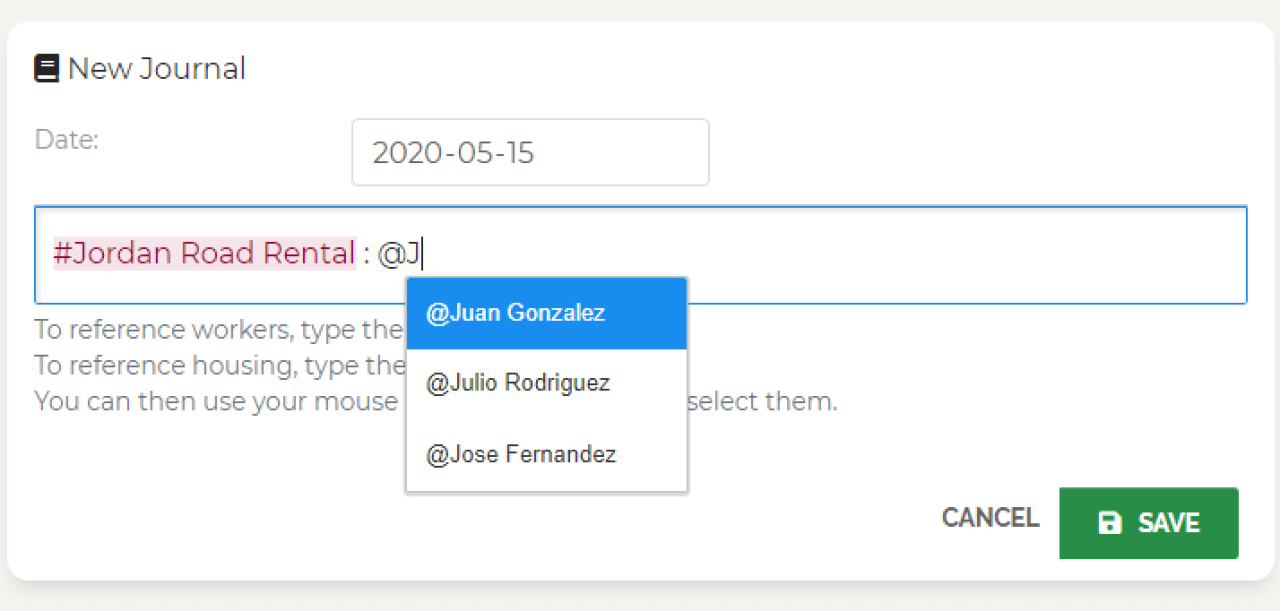Click the book icon beside New Journal
The width and height of the screenshot is (1280, 611).
pyautogui.click(x=46, y=69)
